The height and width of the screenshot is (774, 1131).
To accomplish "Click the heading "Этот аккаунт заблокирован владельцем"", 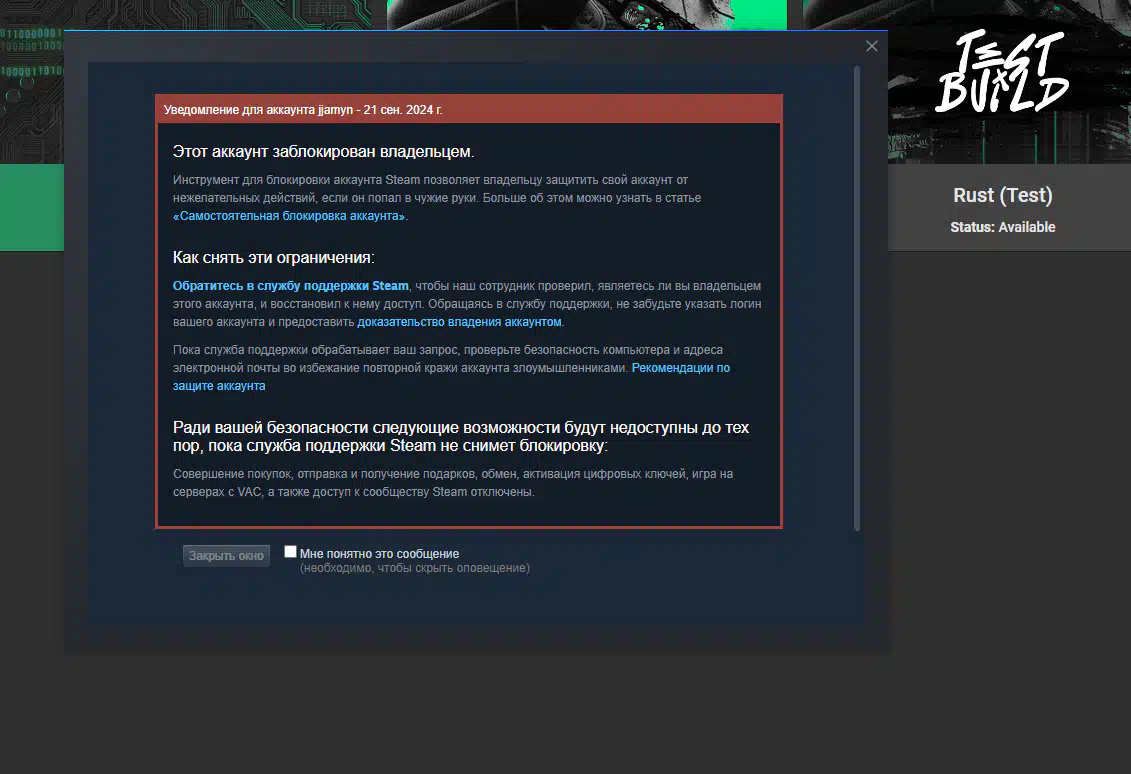I will click(x=323, y=152).
